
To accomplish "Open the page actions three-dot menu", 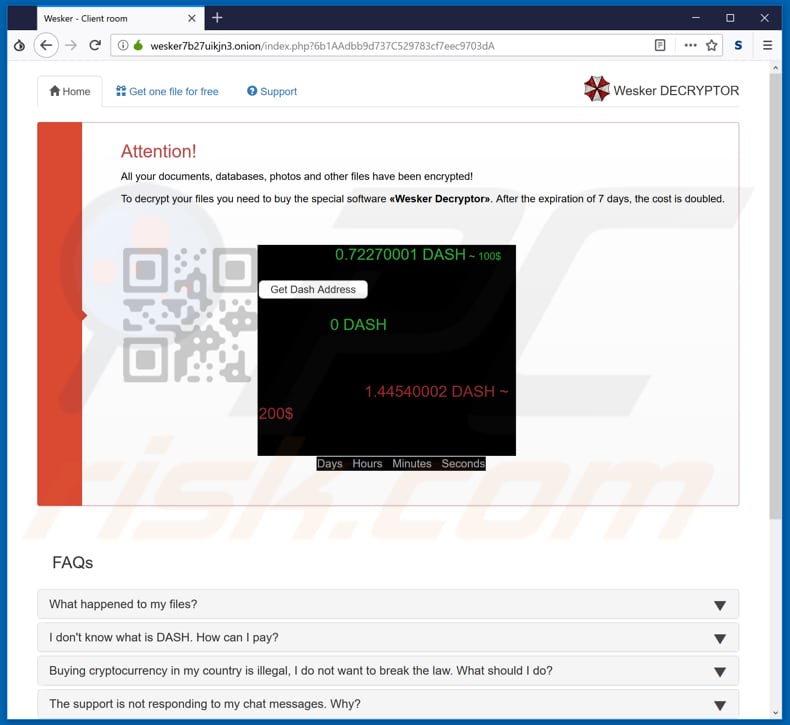I will click(690, 45).
